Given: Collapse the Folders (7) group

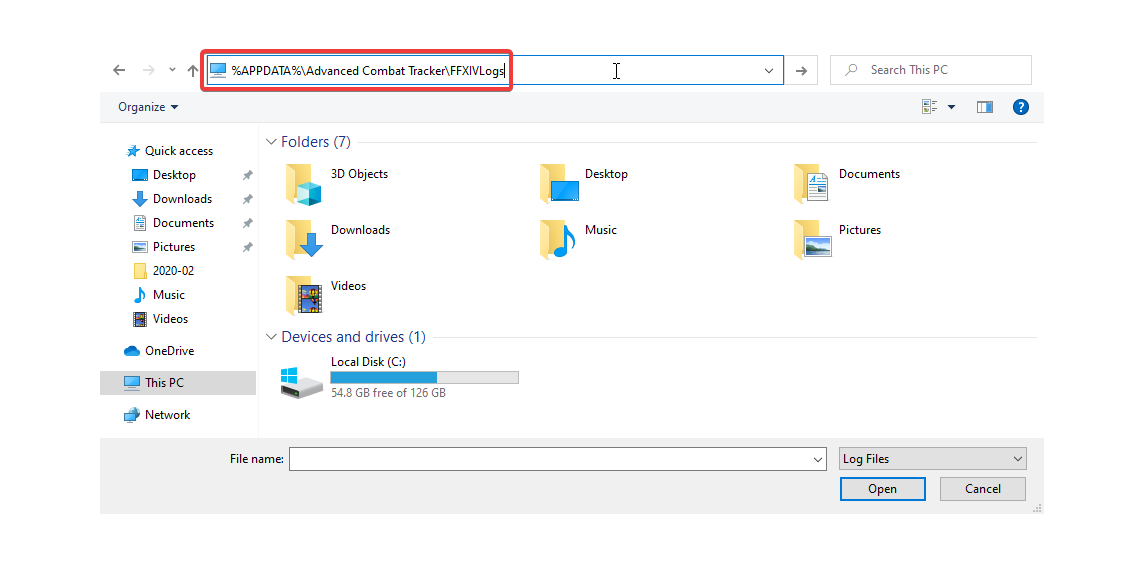Looking at the screenshot, I should (271, 142).
